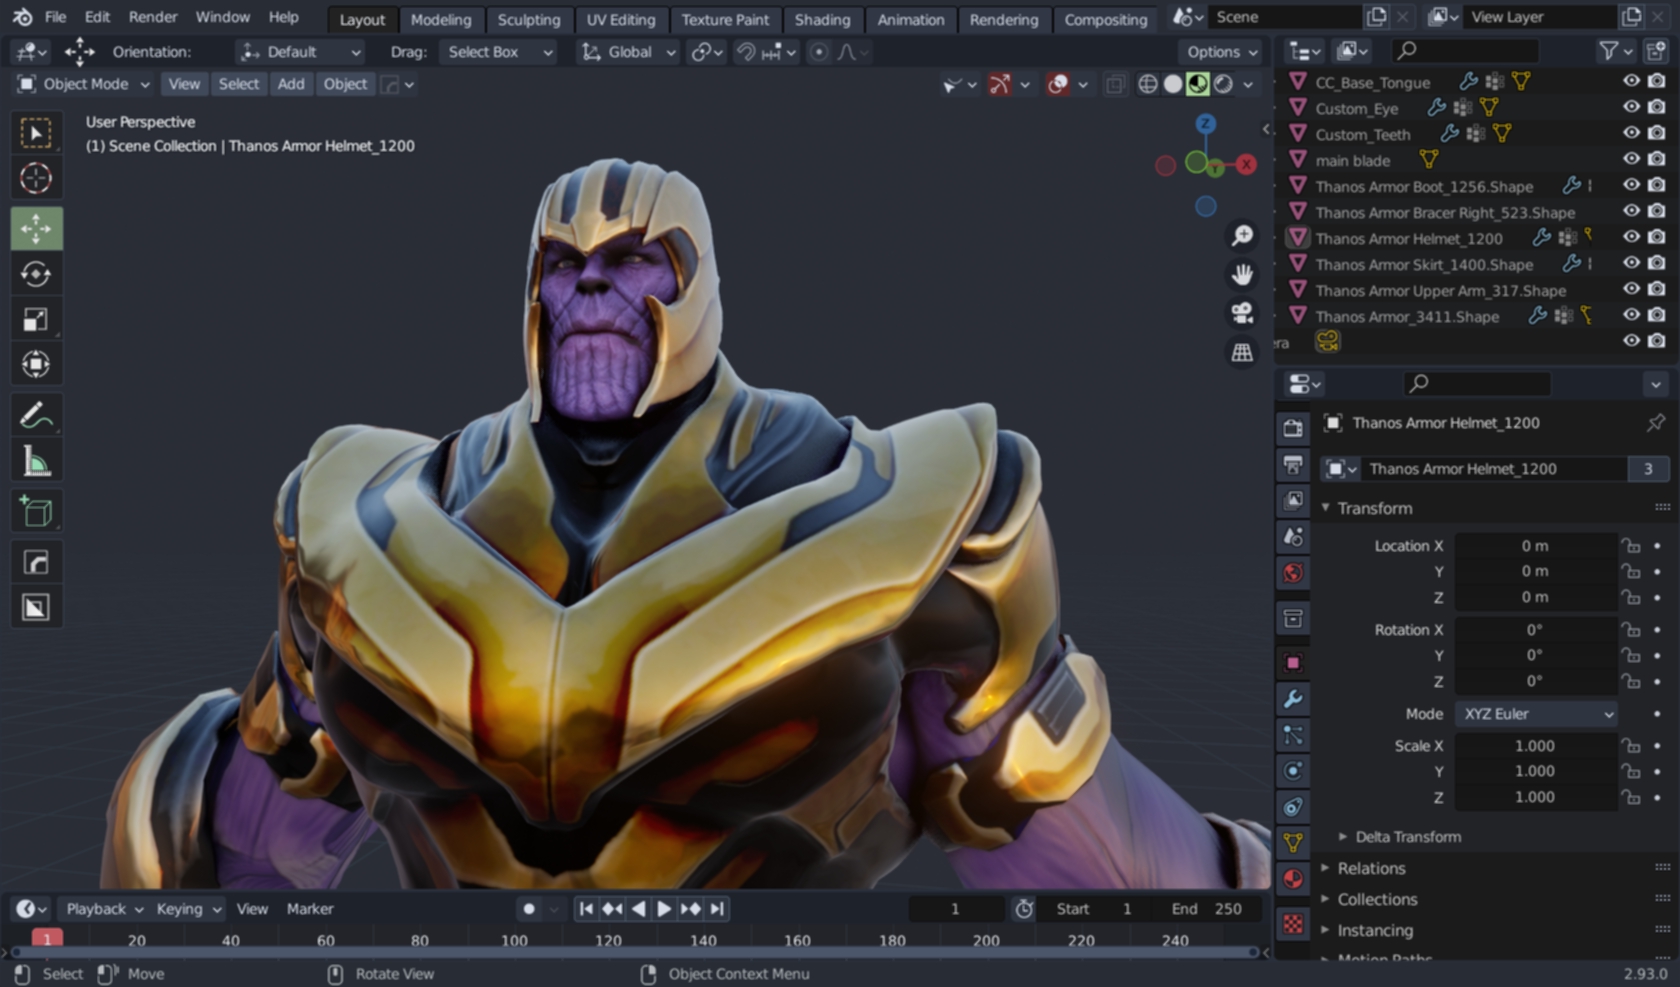Open the Render menu
This screenshot has height=987, width=1680.
pyautogui.click(x=153, y=17)
